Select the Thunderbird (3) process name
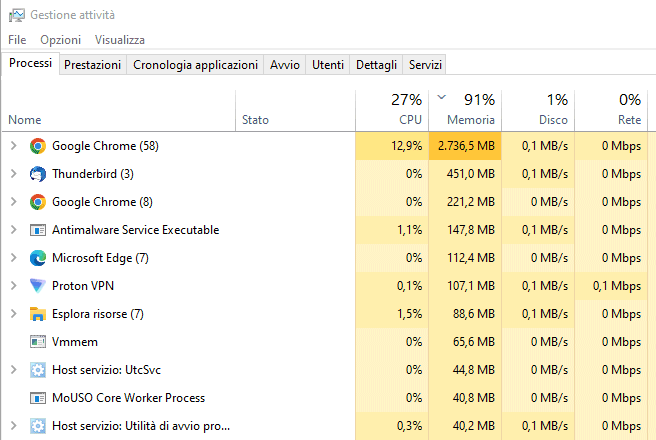Image resolution: width=656 pixels, height=440 pixels. point(93,174)
